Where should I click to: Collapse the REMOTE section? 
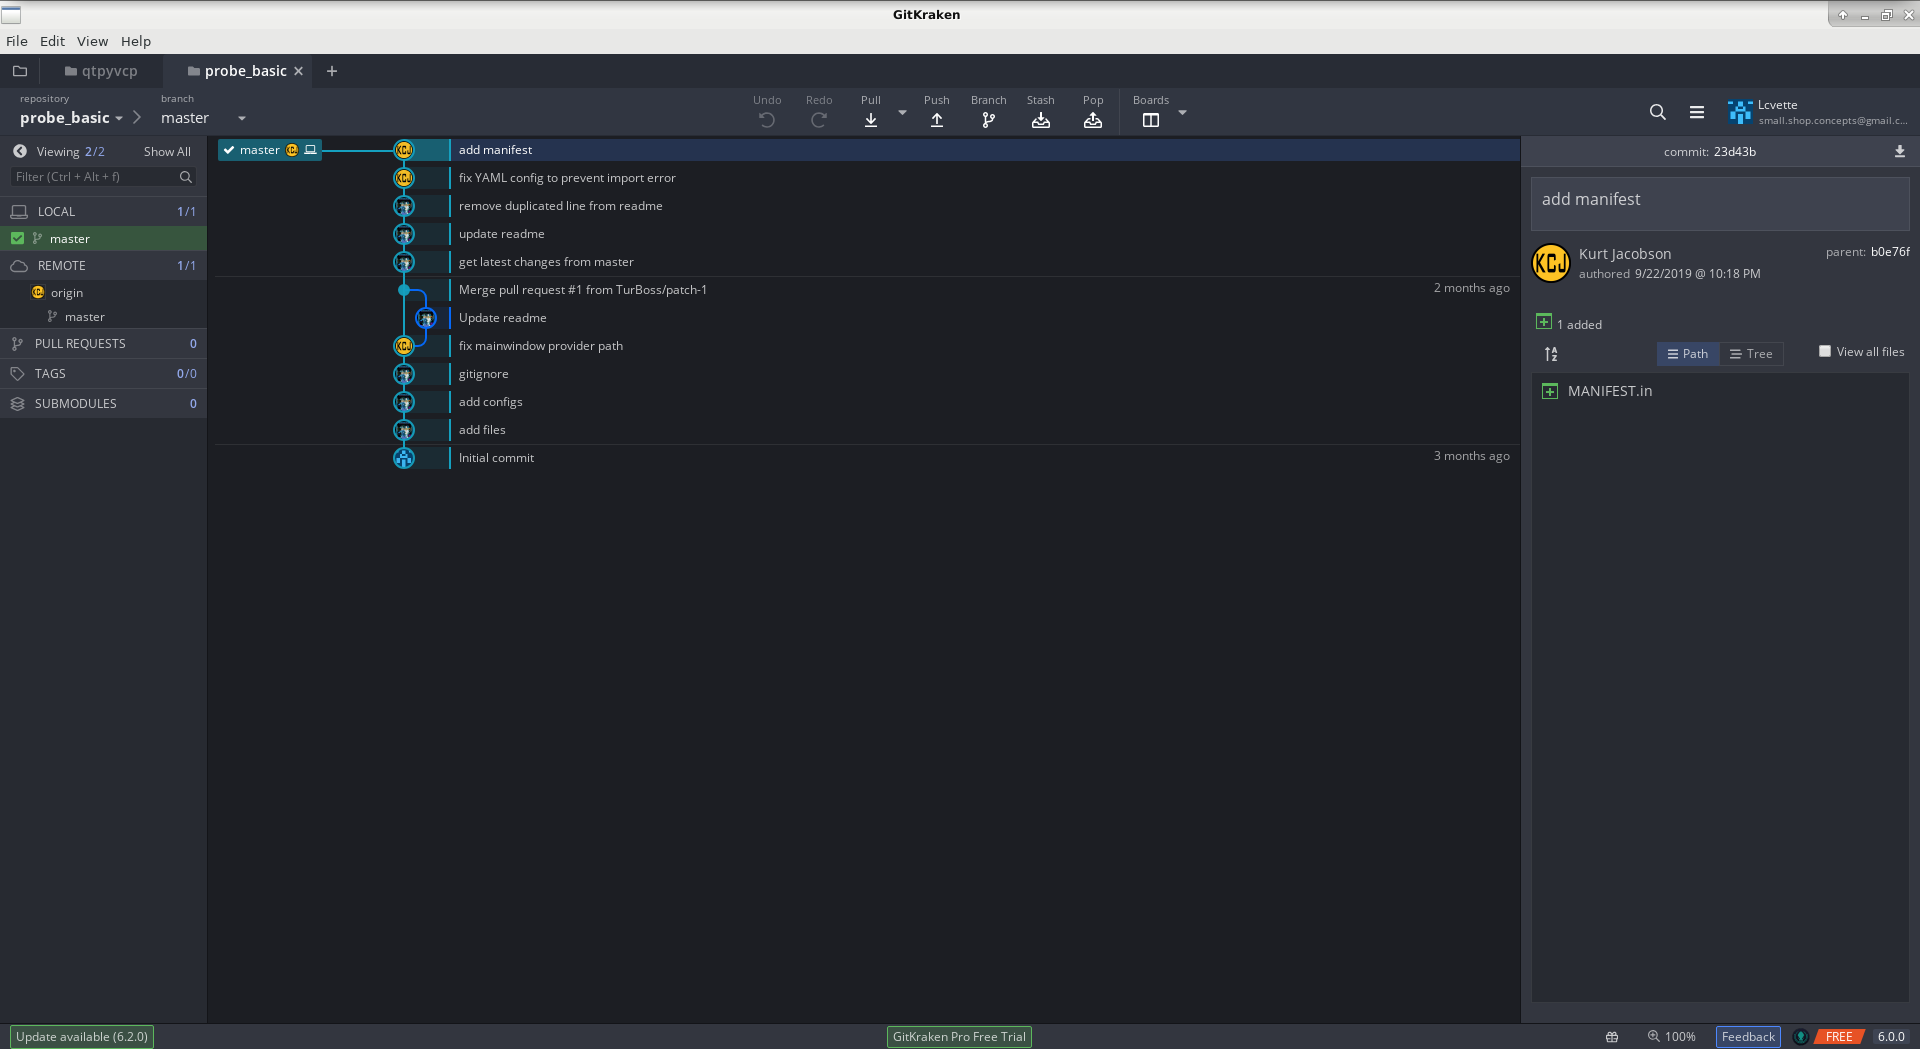[x=103, y=266]
